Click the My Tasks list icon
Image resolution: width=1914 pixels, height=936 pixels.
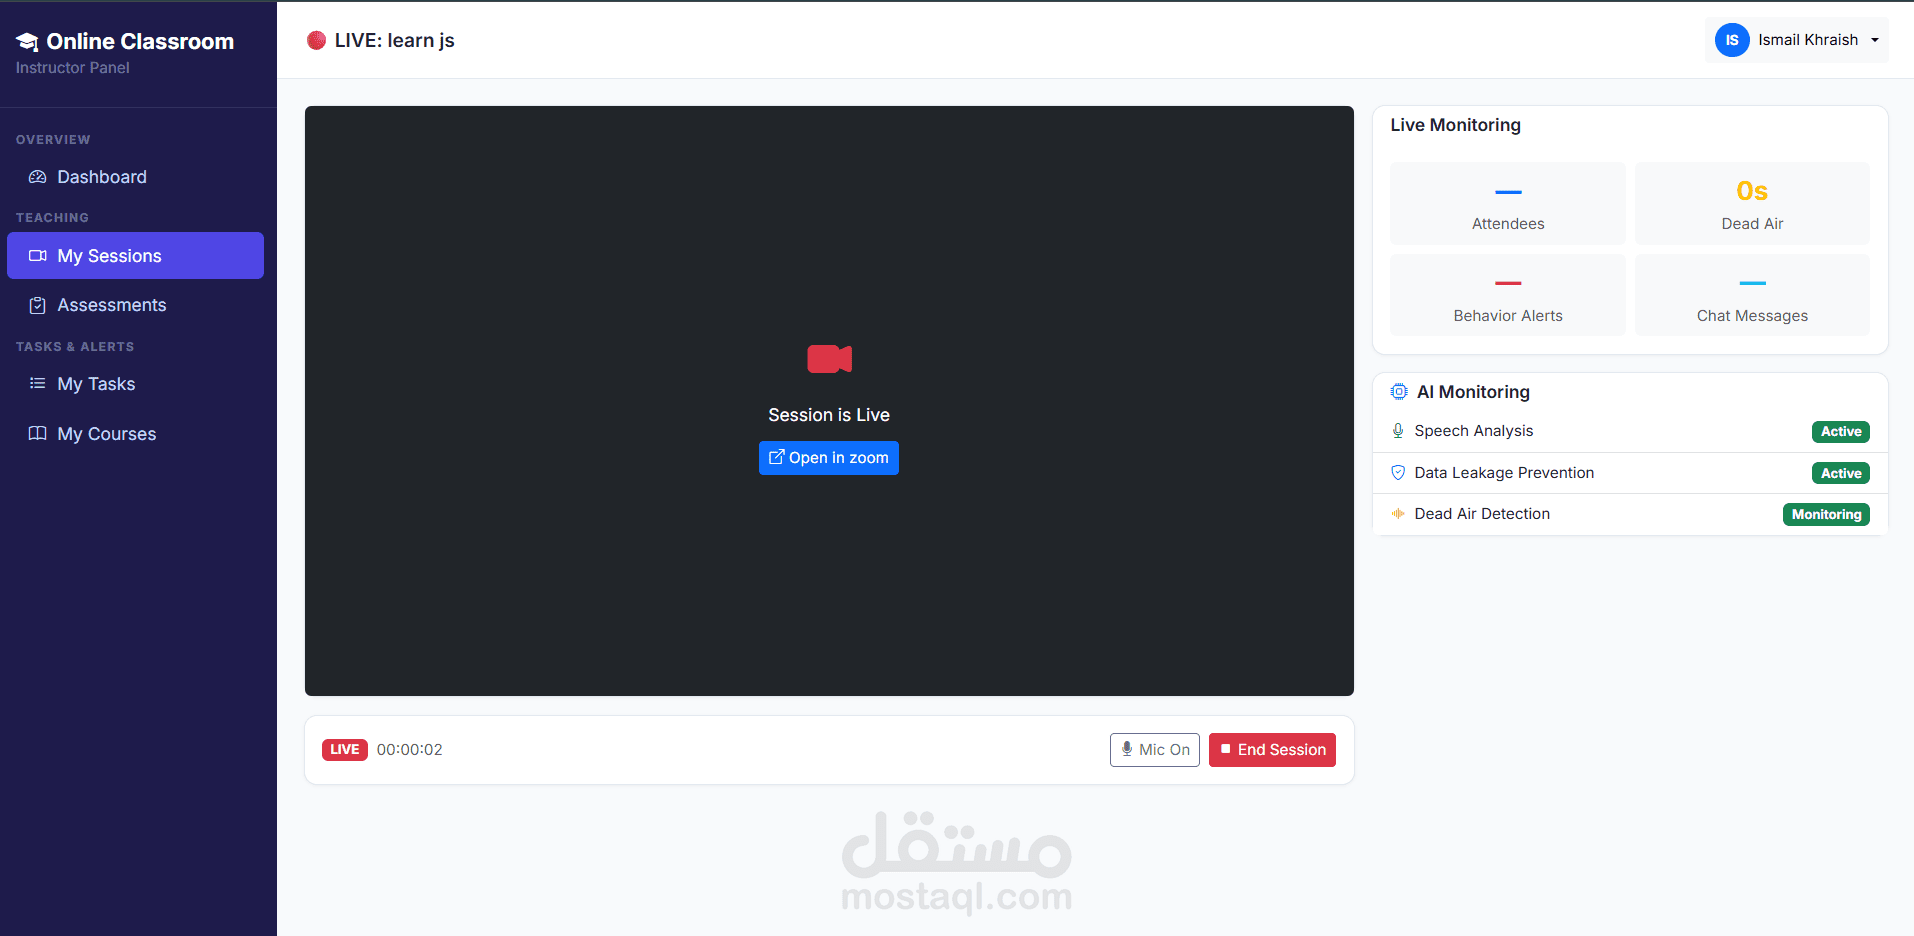(38, 384)
